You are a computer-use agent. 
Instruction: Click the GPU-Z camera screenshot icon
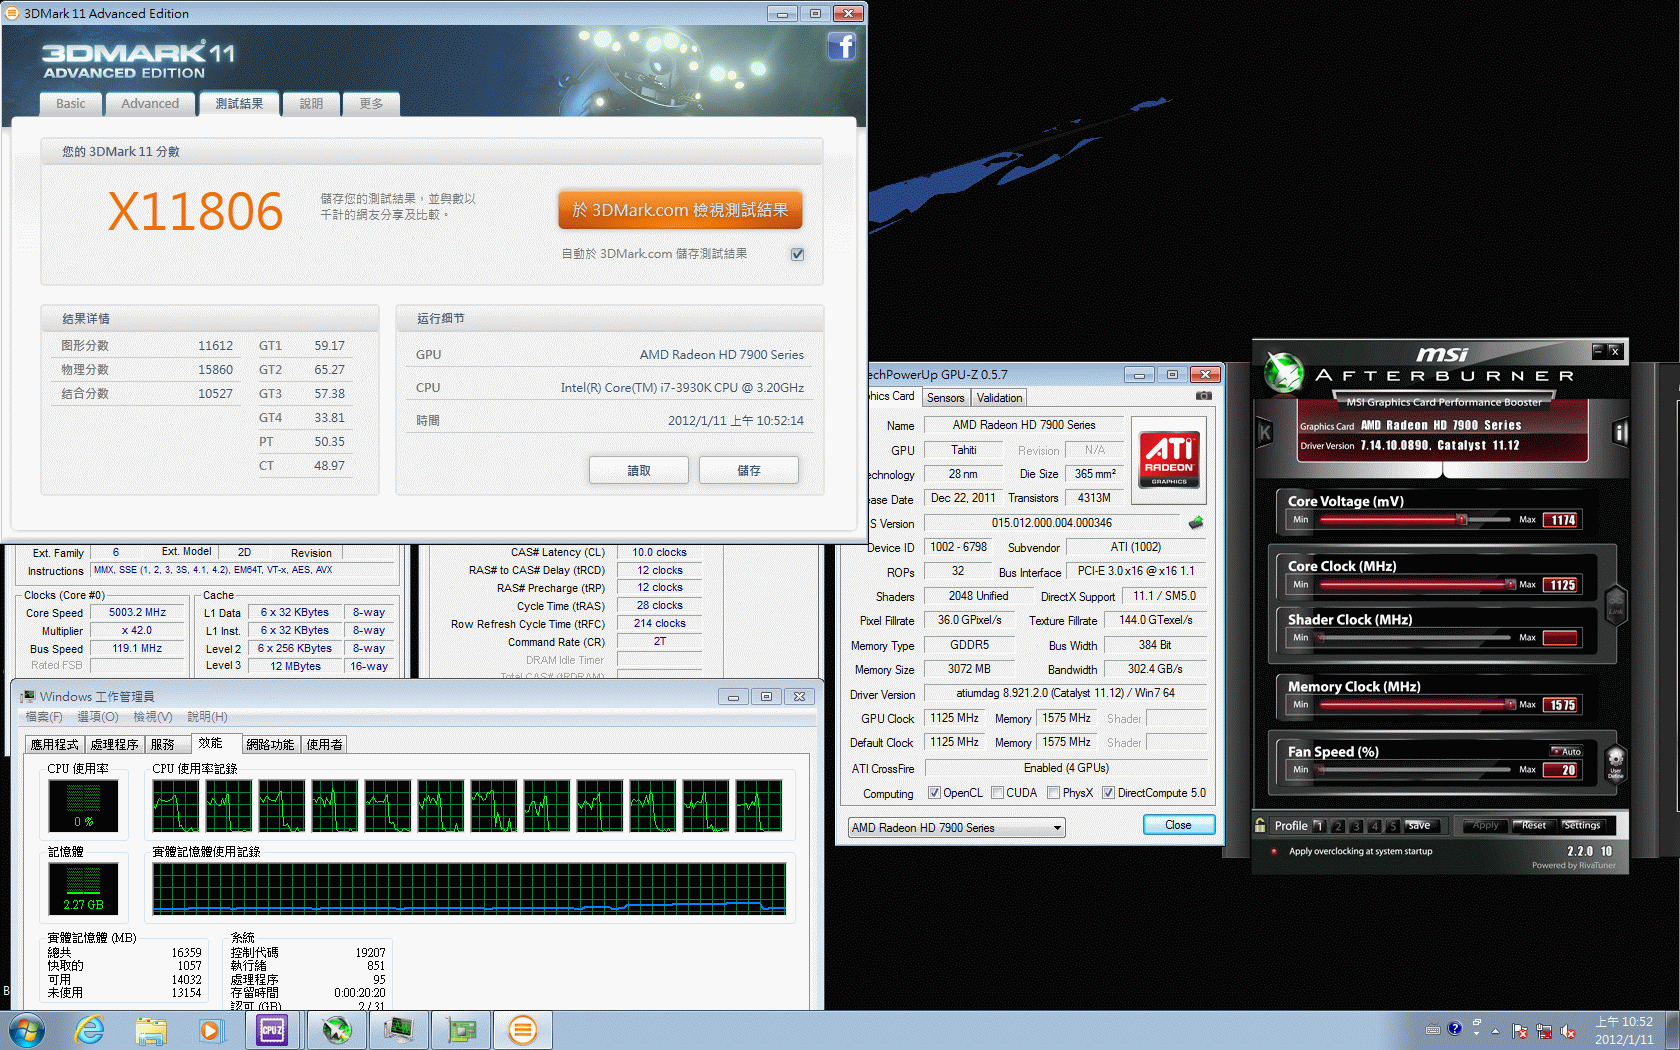1204,396
